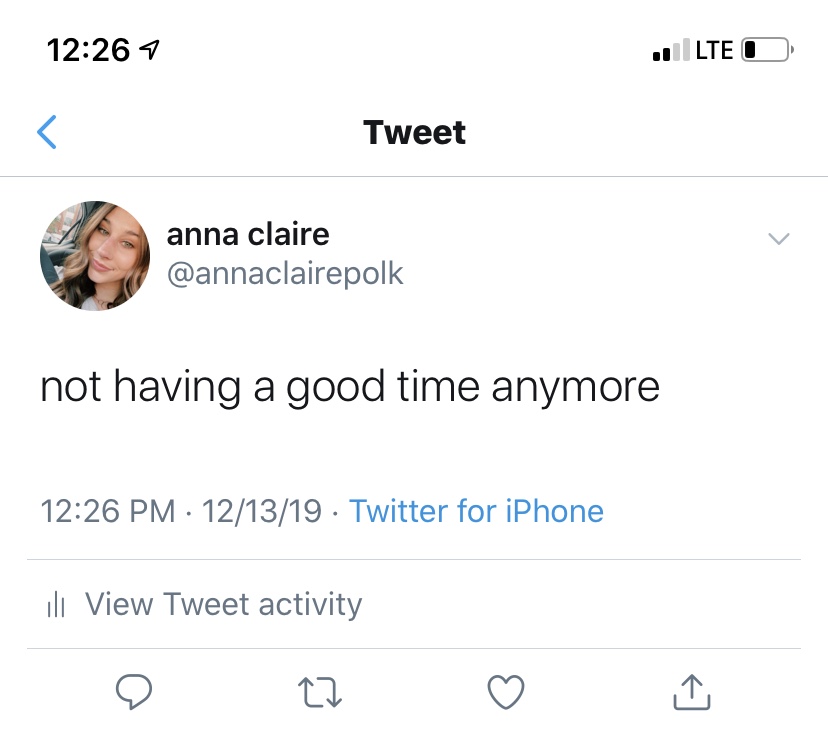Open the "anna claire" display name profile
Screen dimensions: 828x732
pos(247,234)
